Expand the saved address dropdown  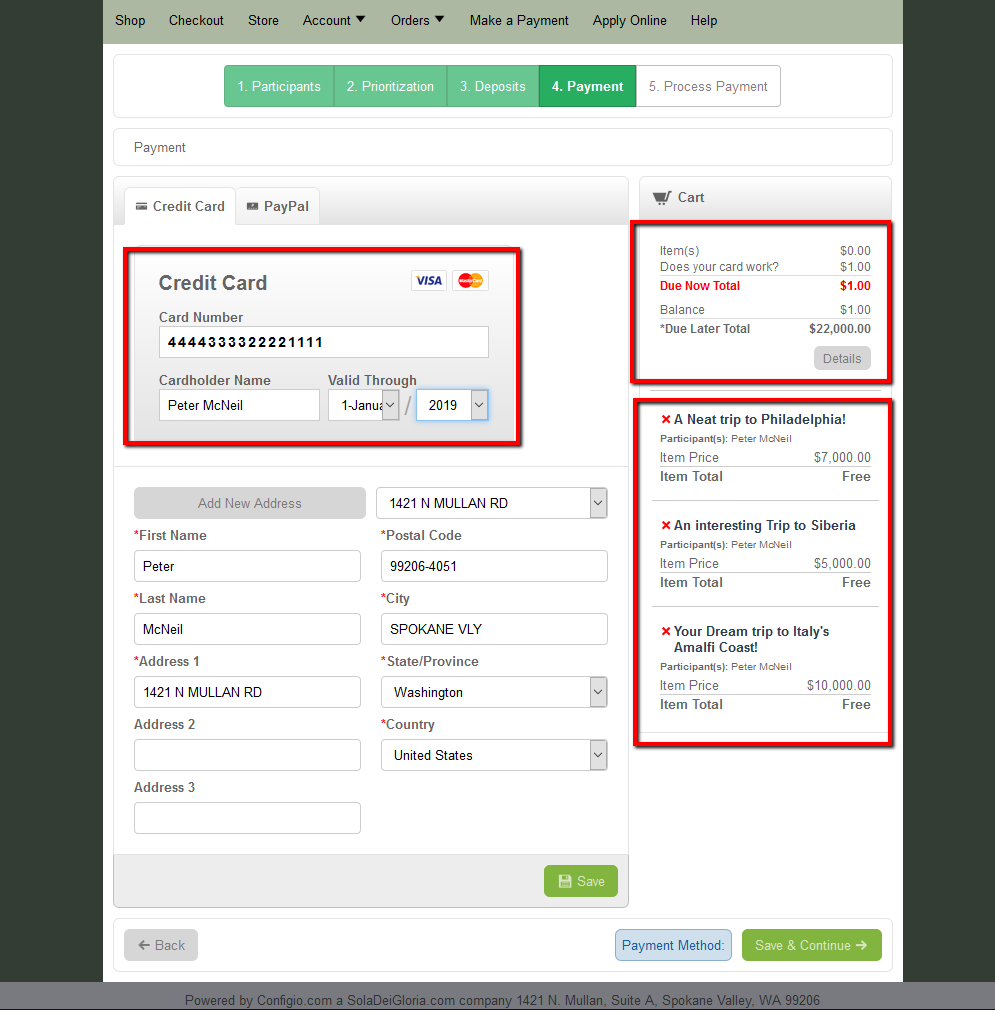click(492, 503)
